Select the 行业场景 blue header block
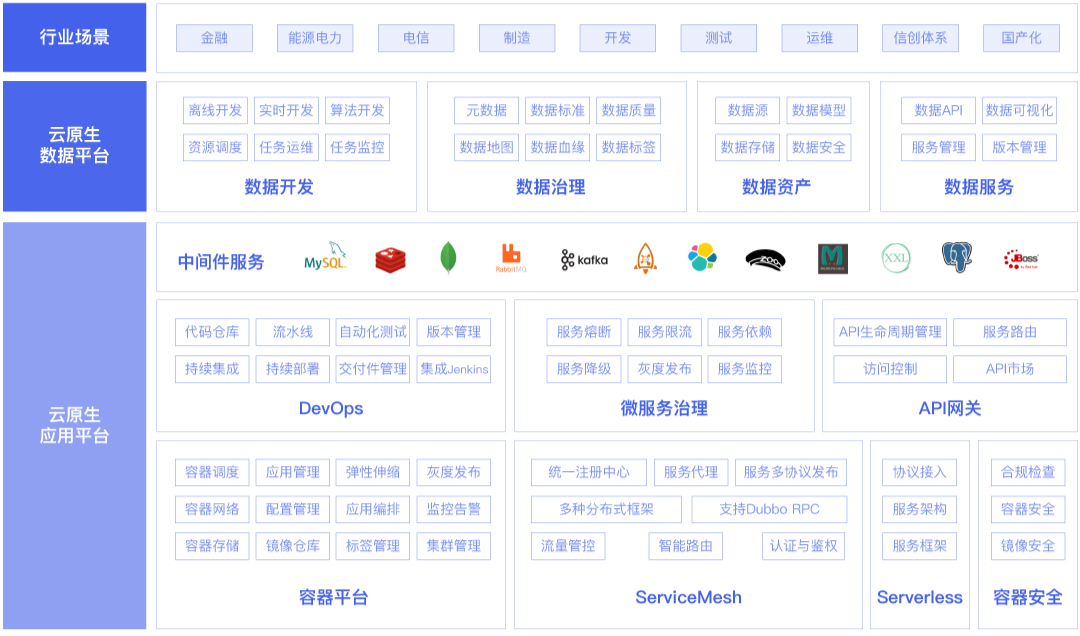Screen dimensions: 1080x636 [74, 37]
